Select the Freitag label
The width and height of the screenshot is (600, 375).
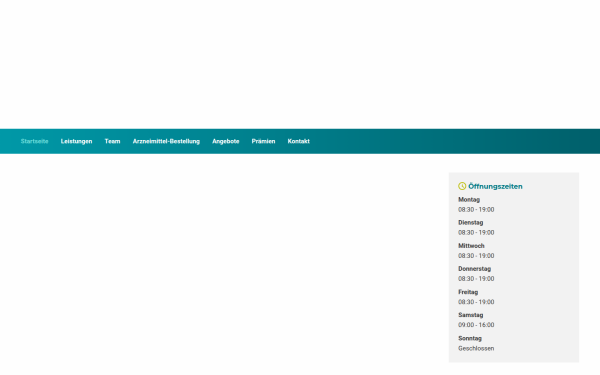(x=468, y=292)
